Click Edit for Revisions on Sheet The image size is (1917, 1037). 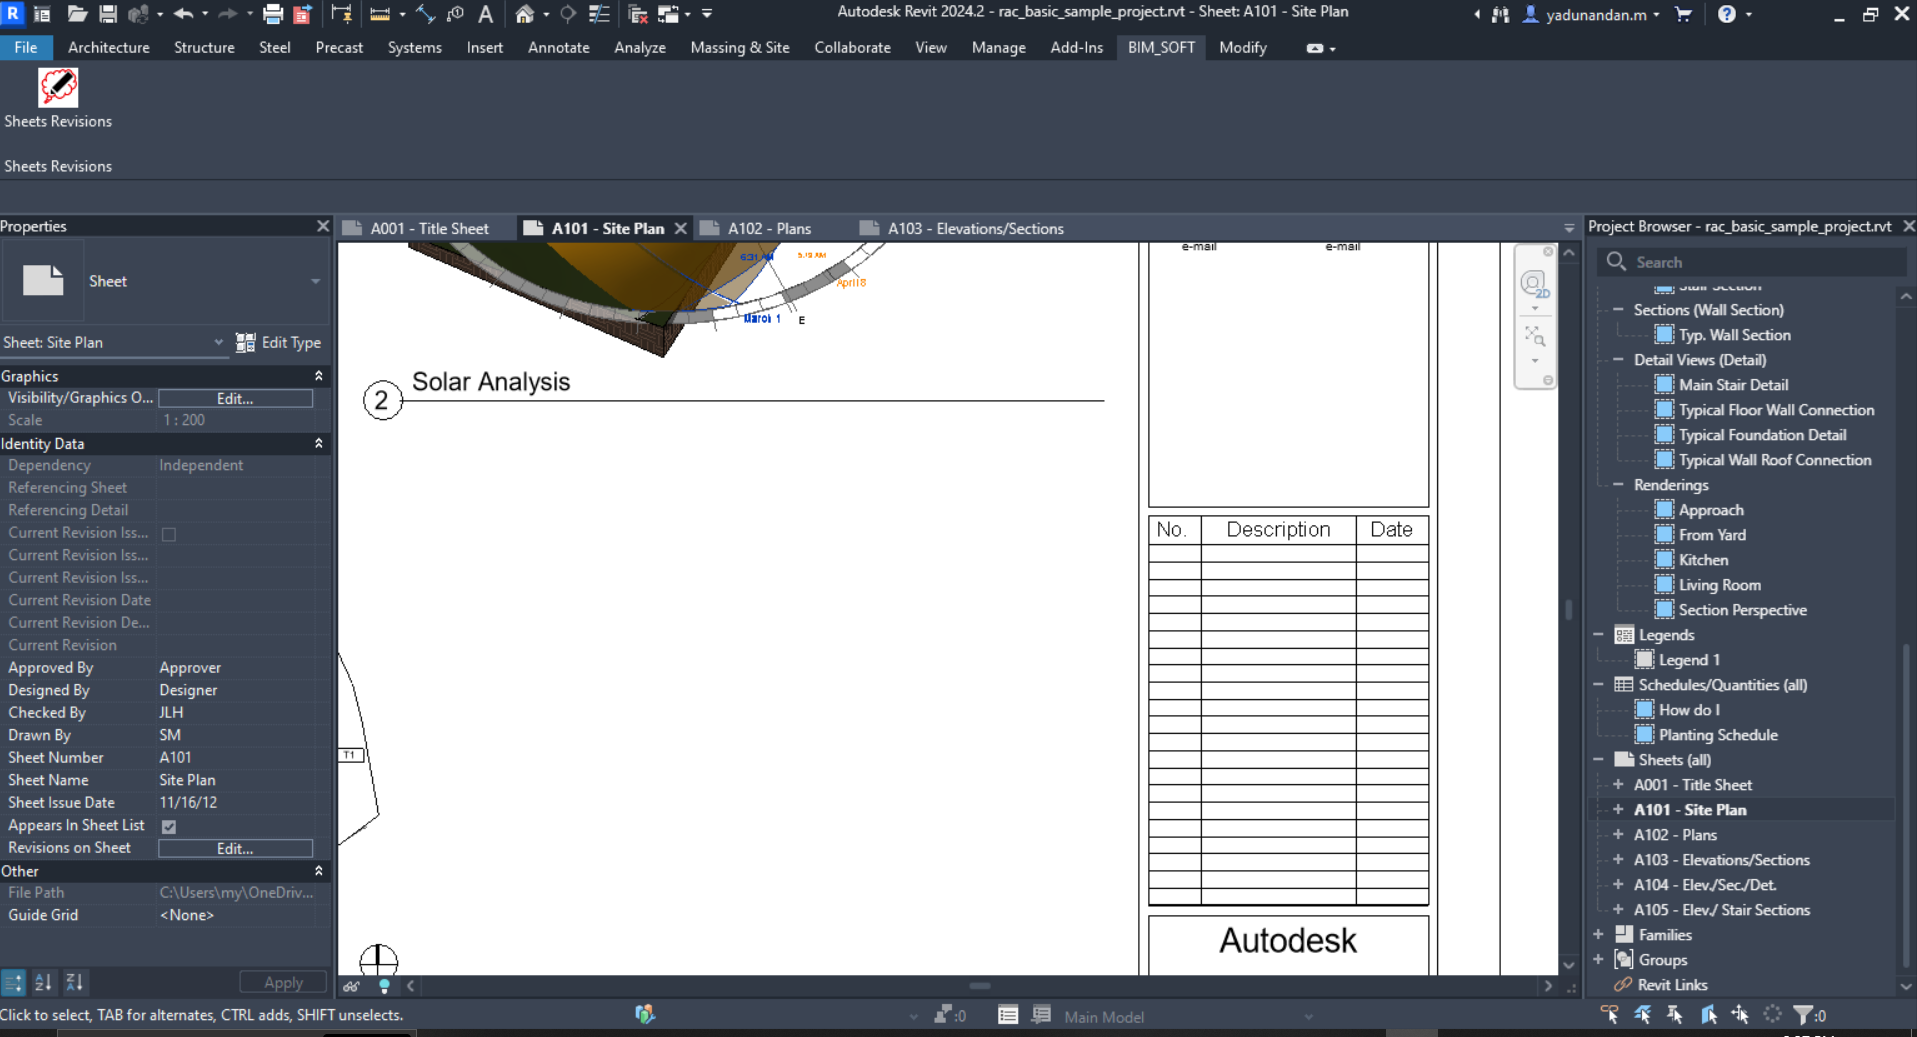(x=235, y=848)
